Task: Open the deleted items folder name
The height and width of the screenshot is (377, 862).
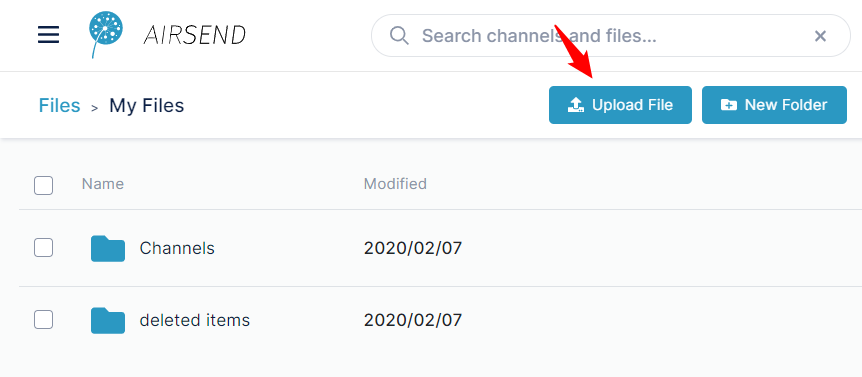Action: pyautogui.click(x=195, y=320)
